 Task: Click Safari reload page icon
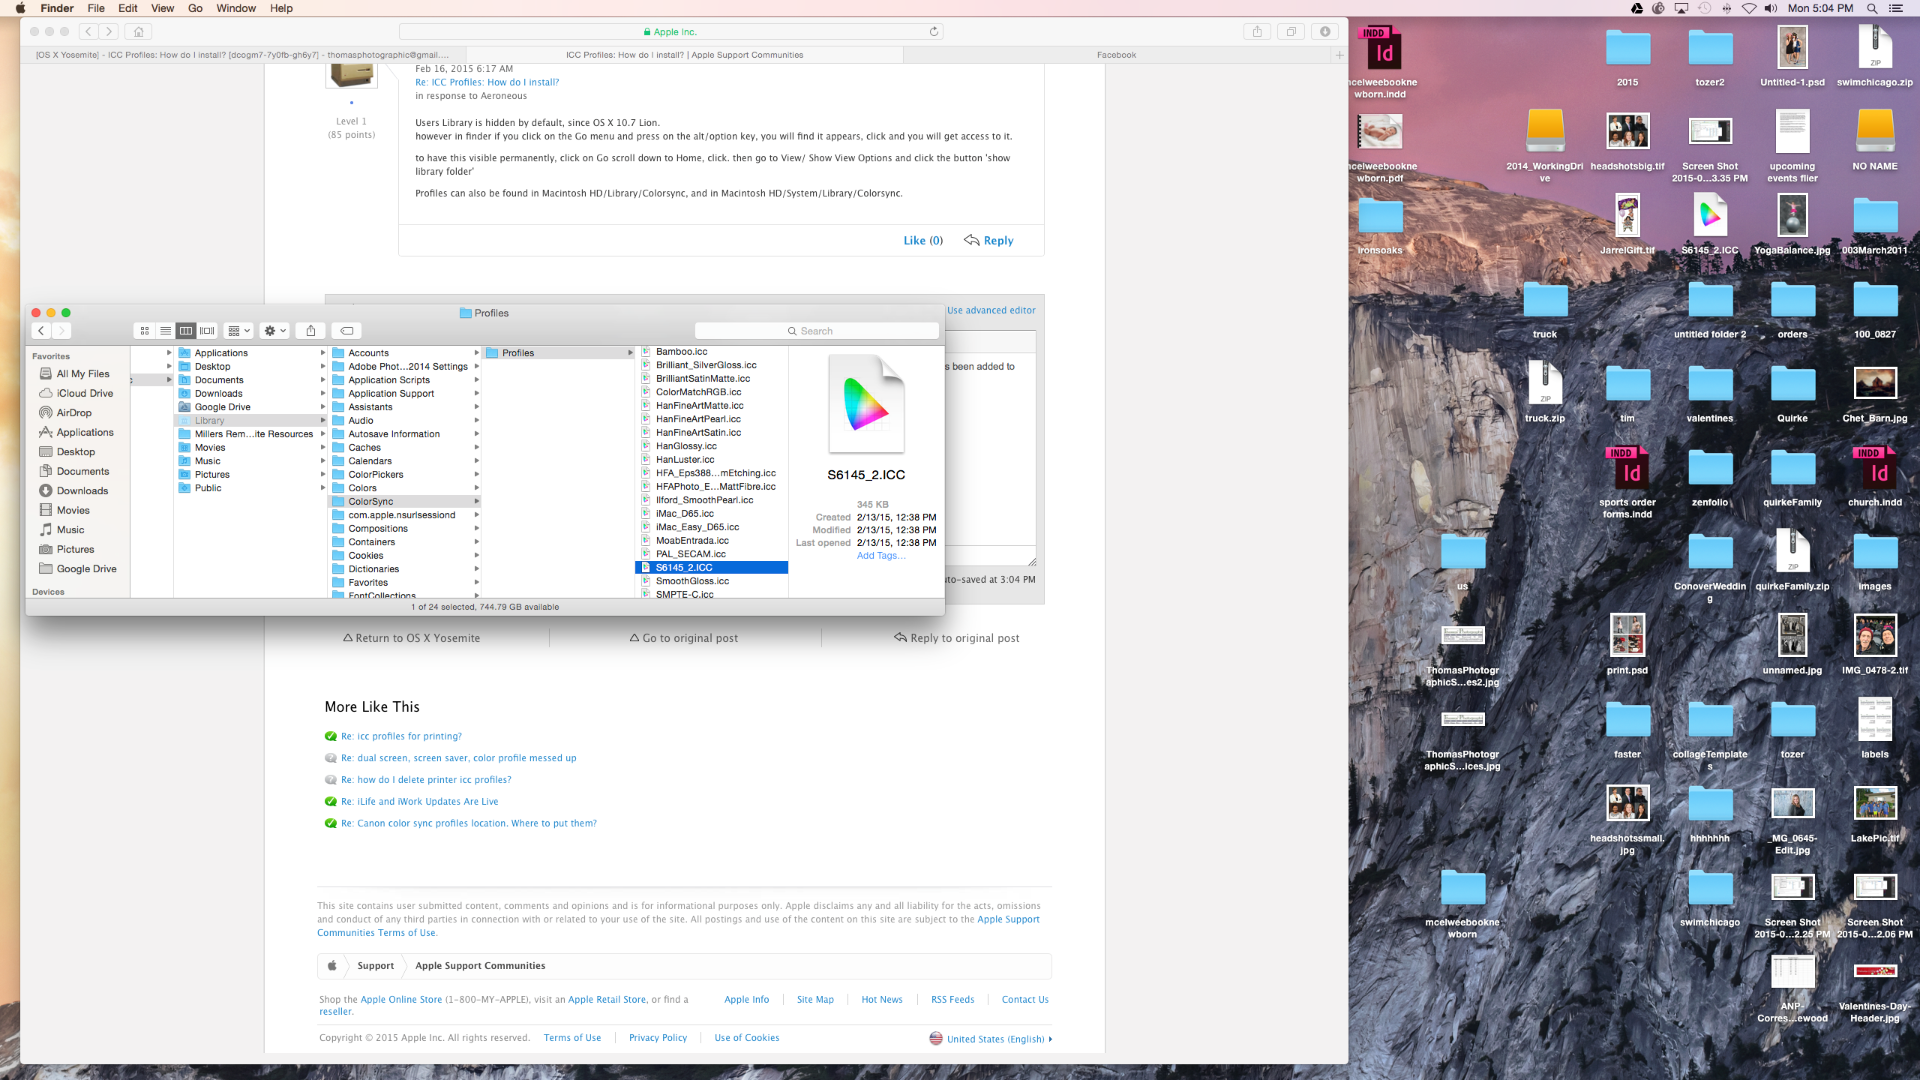(934, 32)
